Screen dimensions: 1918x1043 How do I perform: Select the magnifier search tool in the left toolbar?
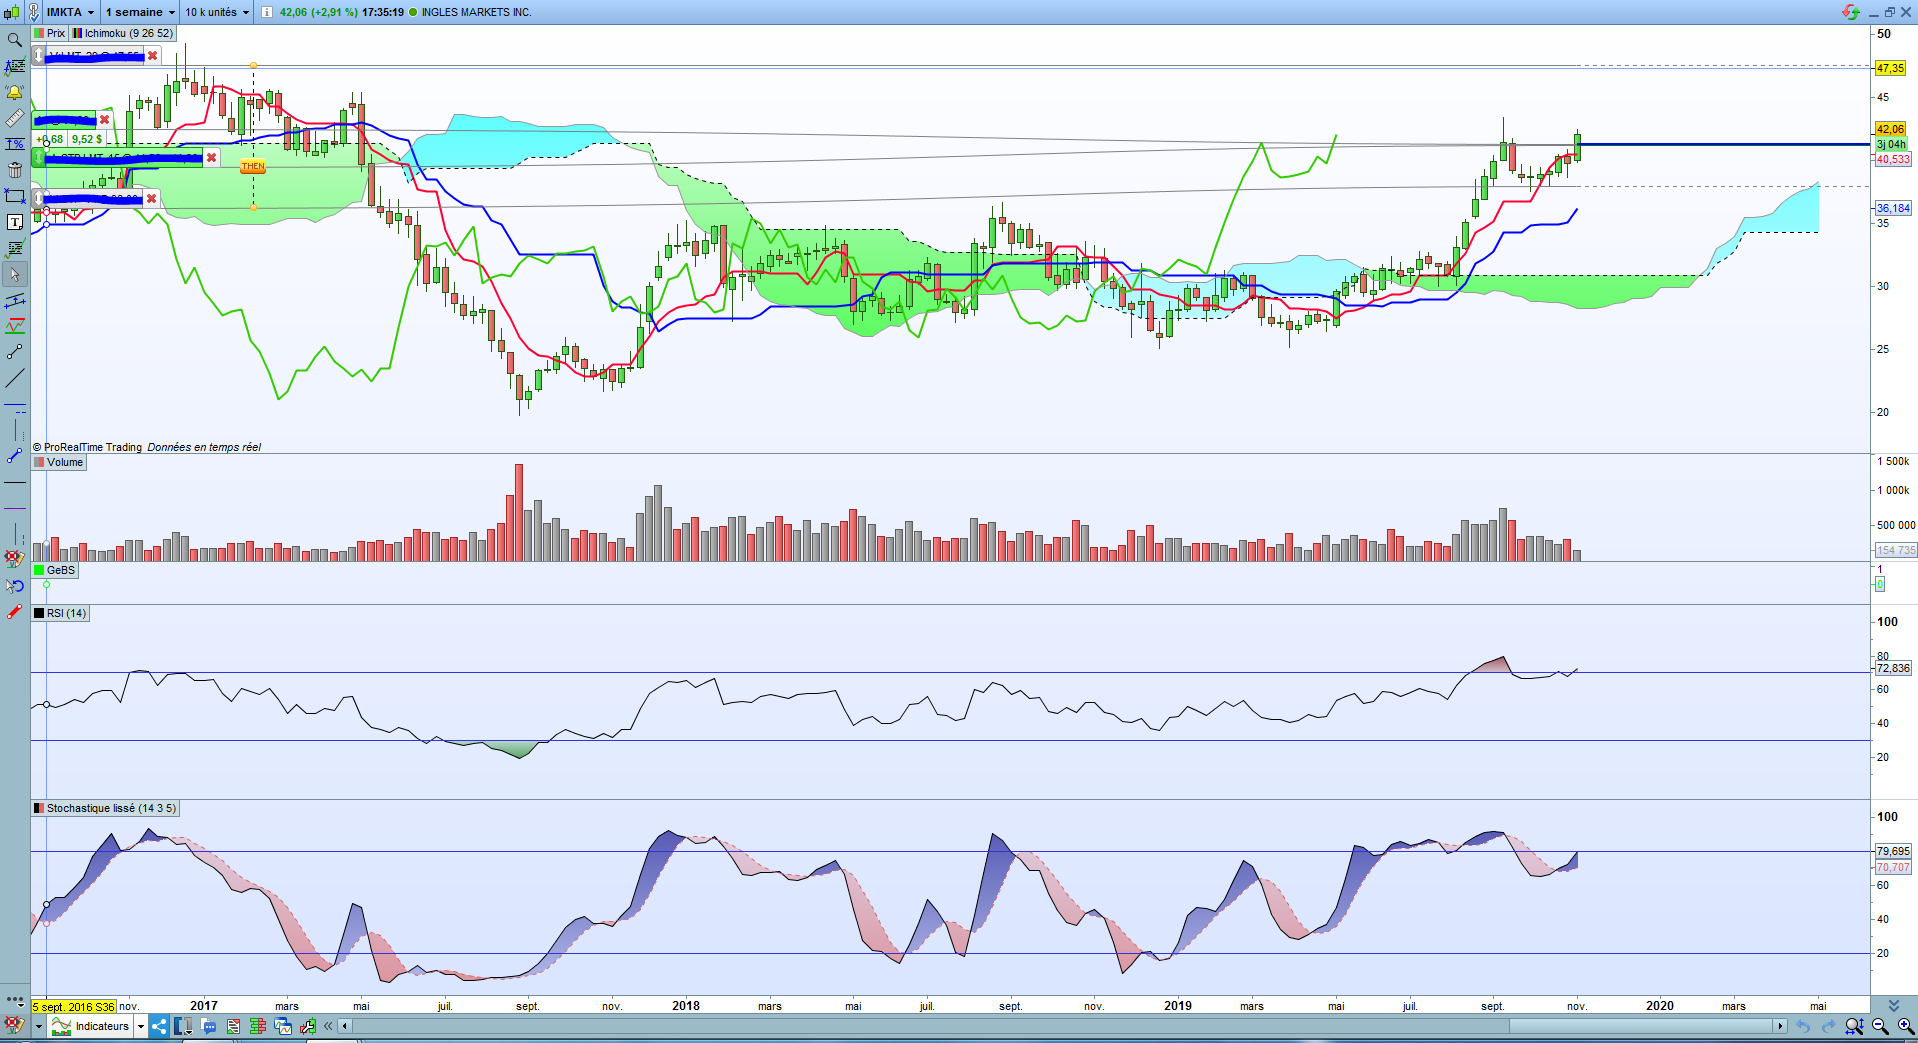tap(14, 40)
